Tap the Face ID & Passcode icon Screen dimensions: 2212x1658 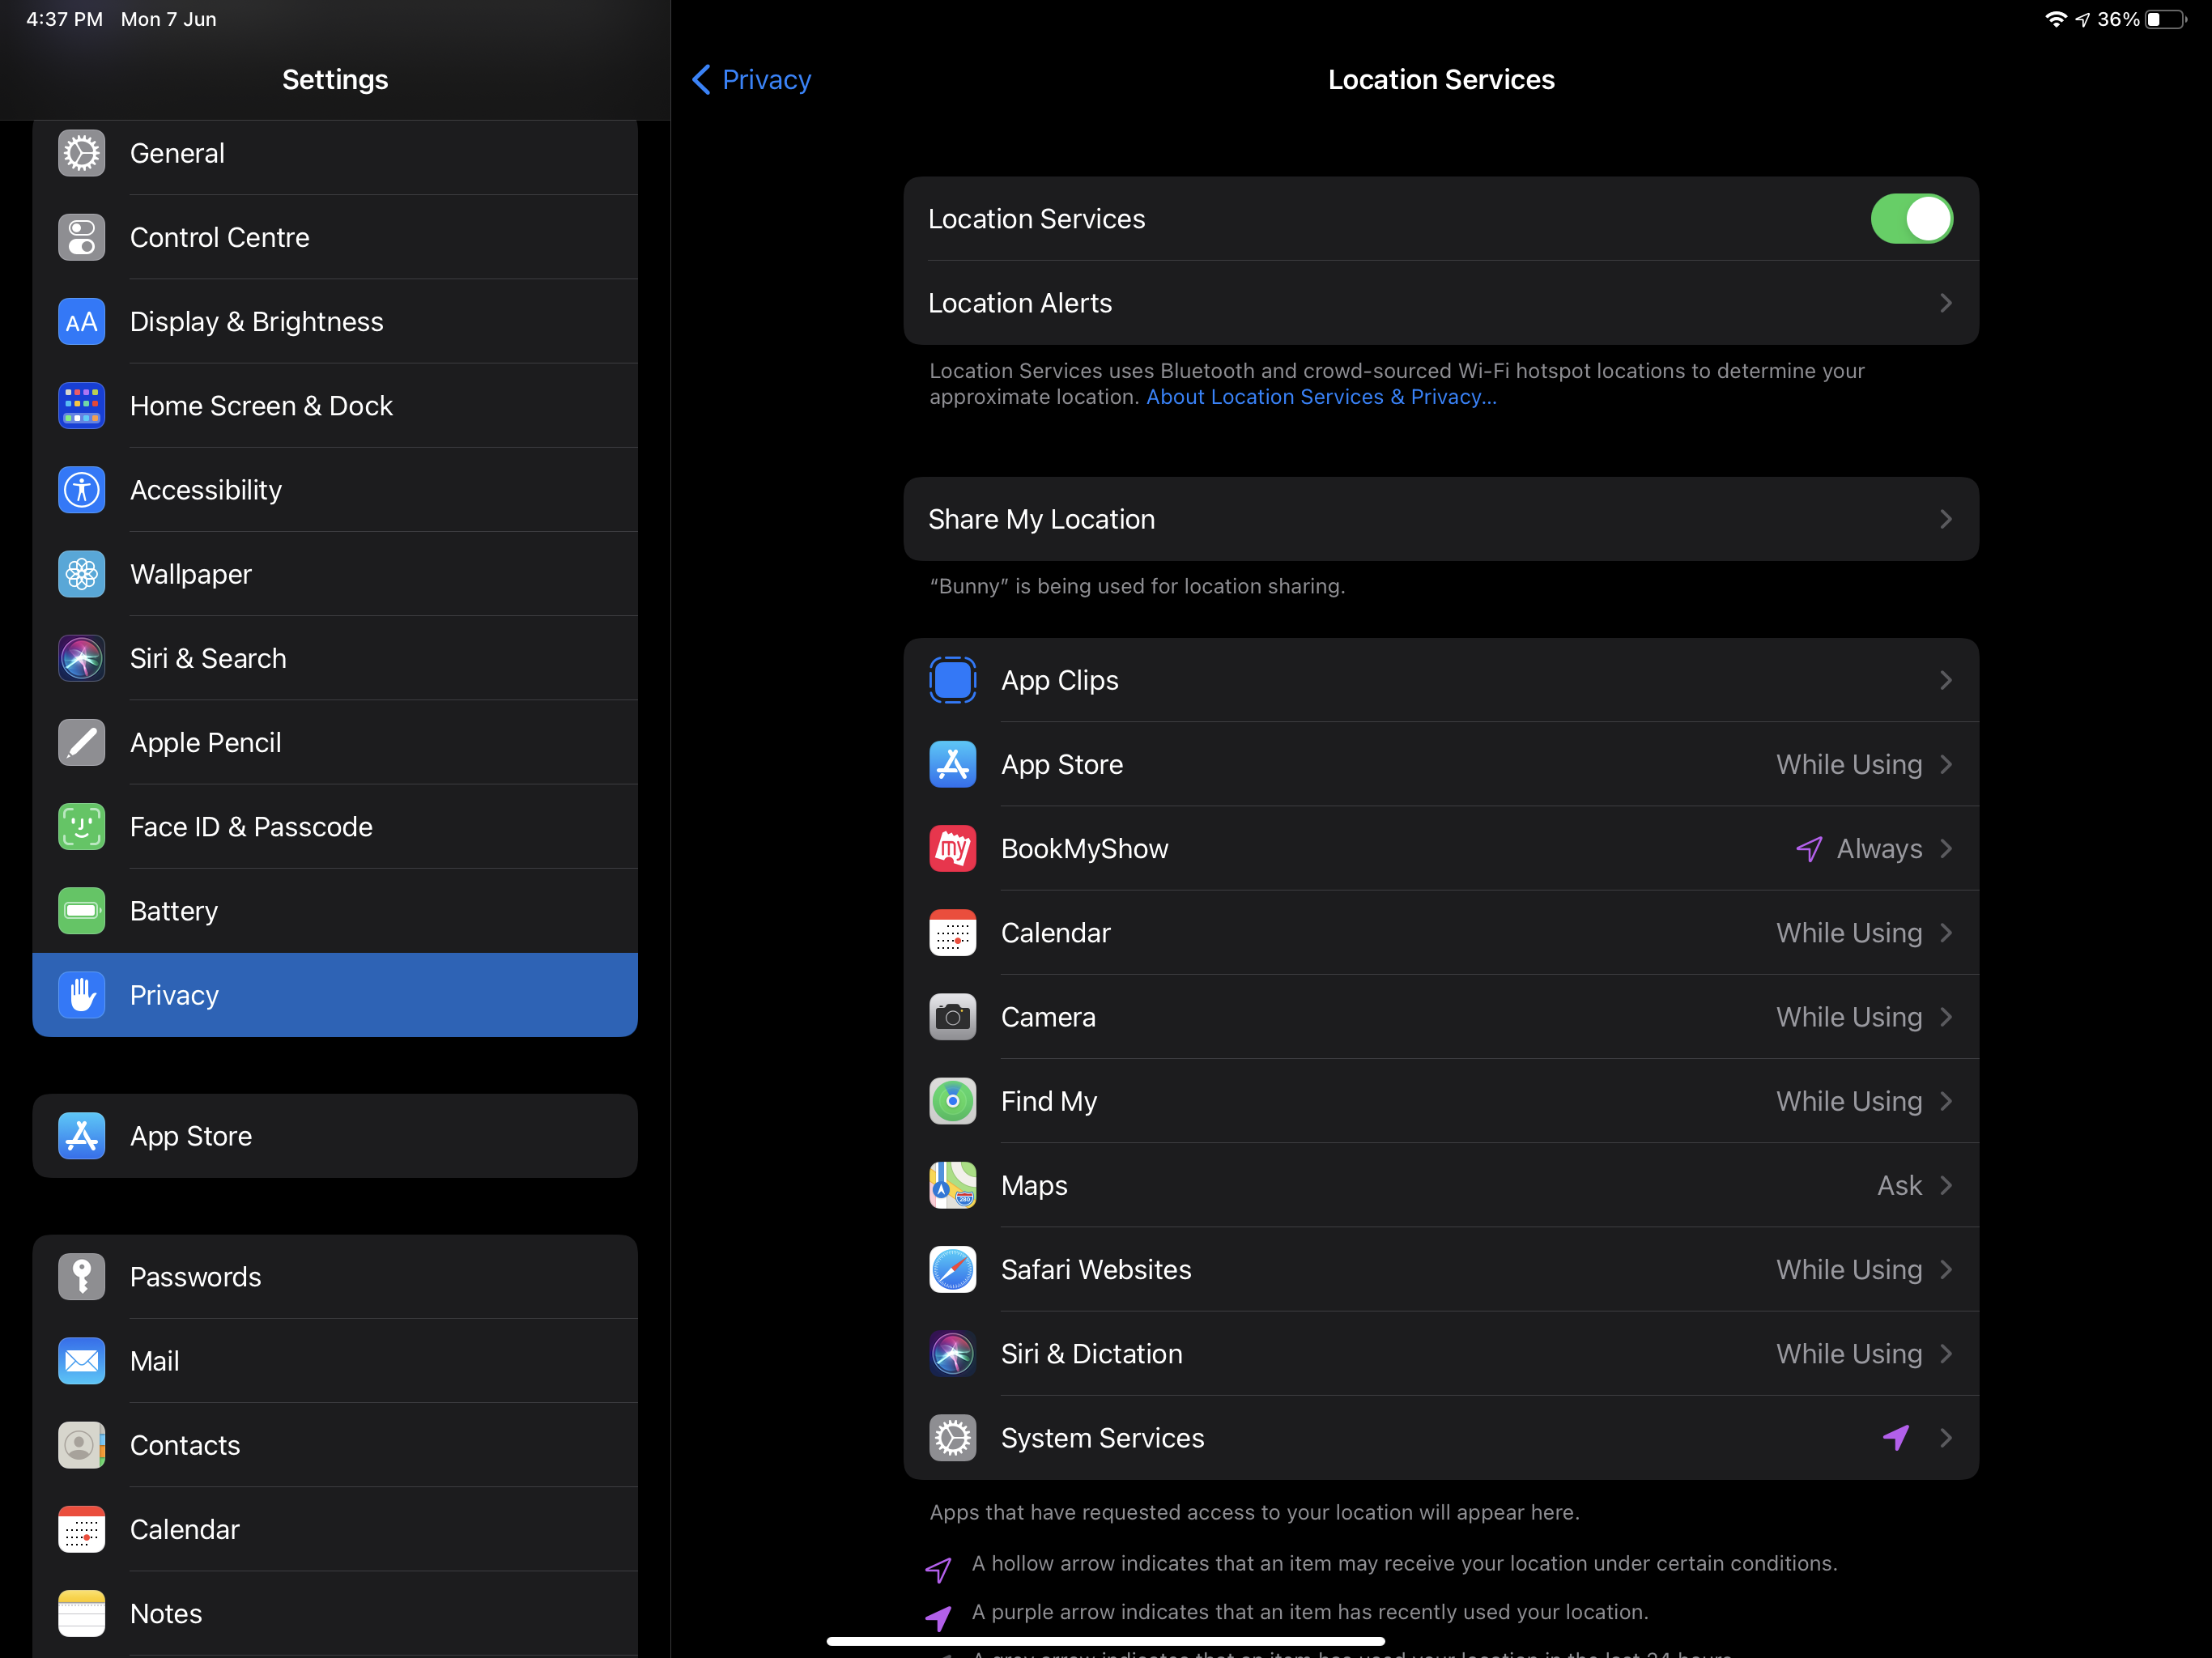(81, 827)
